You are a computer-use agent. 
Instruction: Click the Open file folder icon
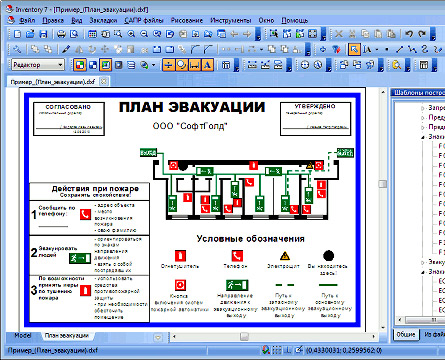[x=30, y=34]
